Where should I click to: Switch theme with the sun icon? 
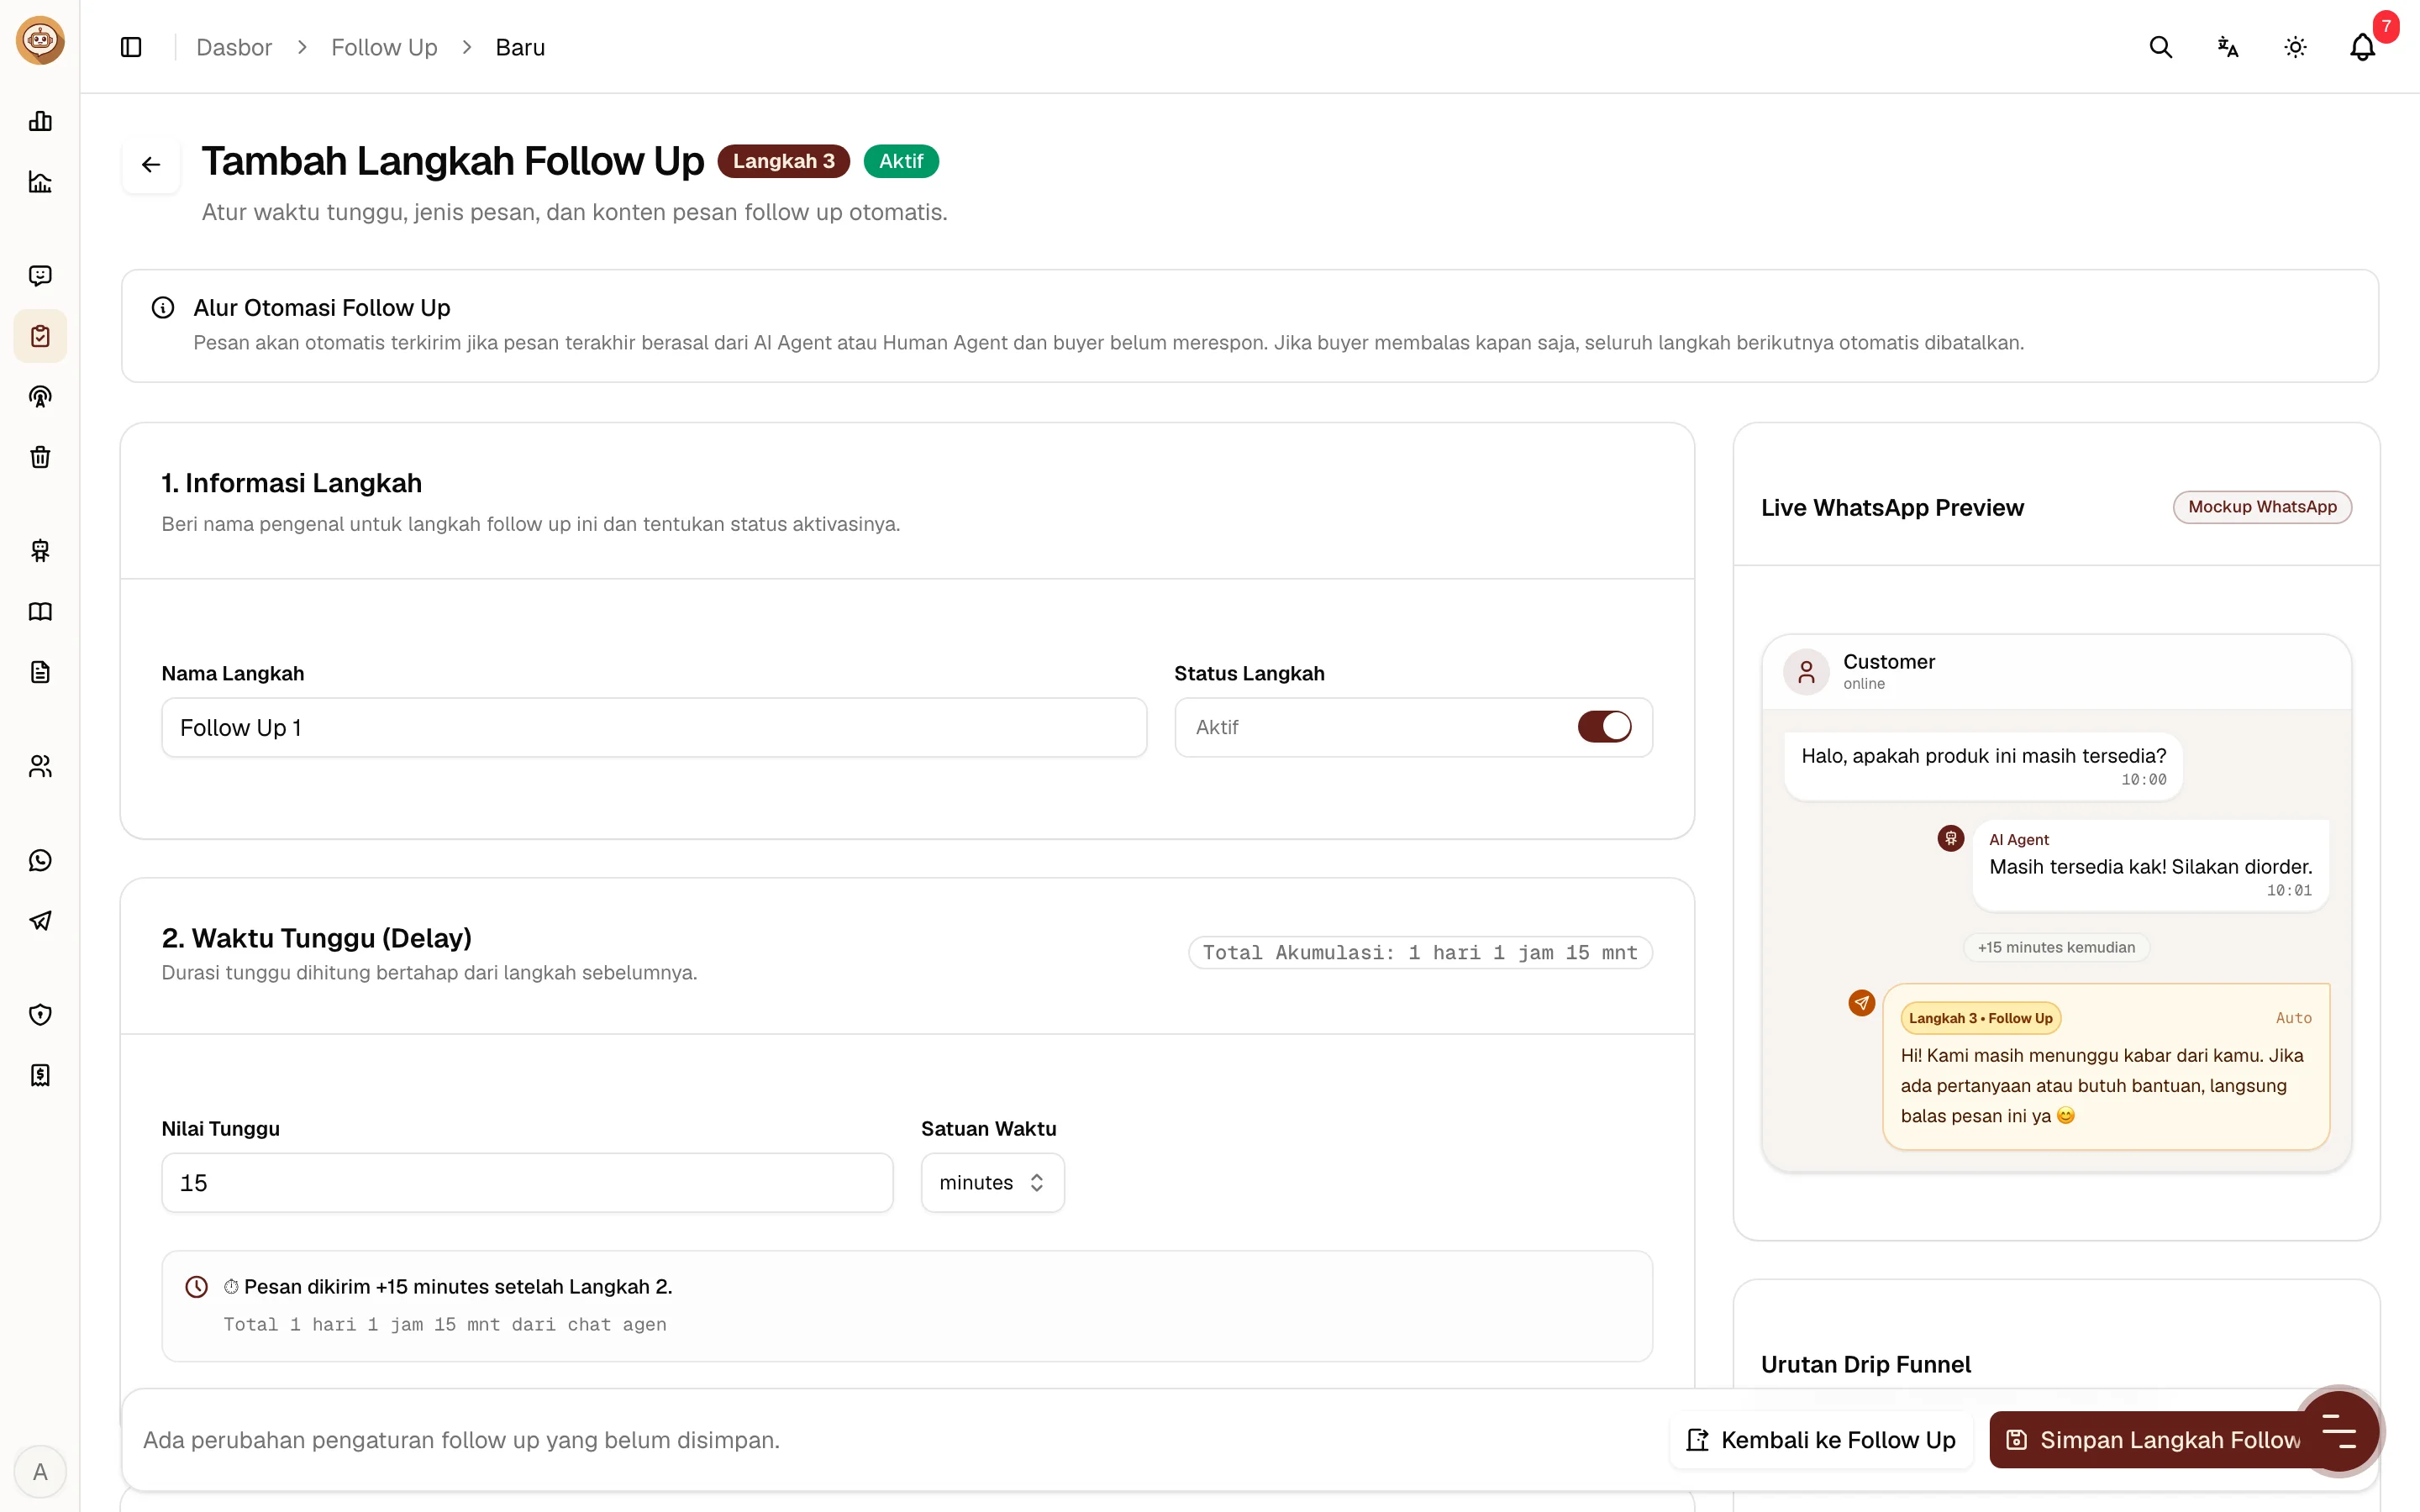click(2295, 47)
